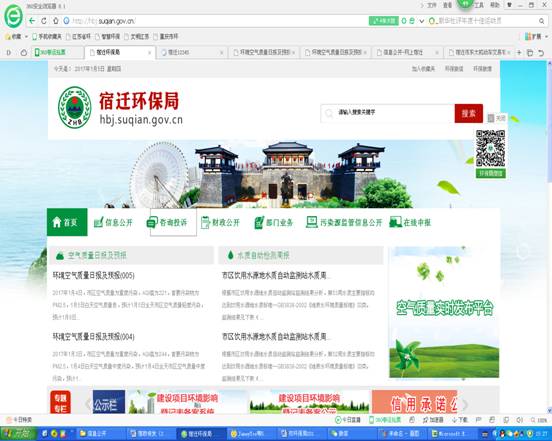Open the 公示栏 blue banner
The width and height of the screenshot is (552, 441).
click(109, 402)
